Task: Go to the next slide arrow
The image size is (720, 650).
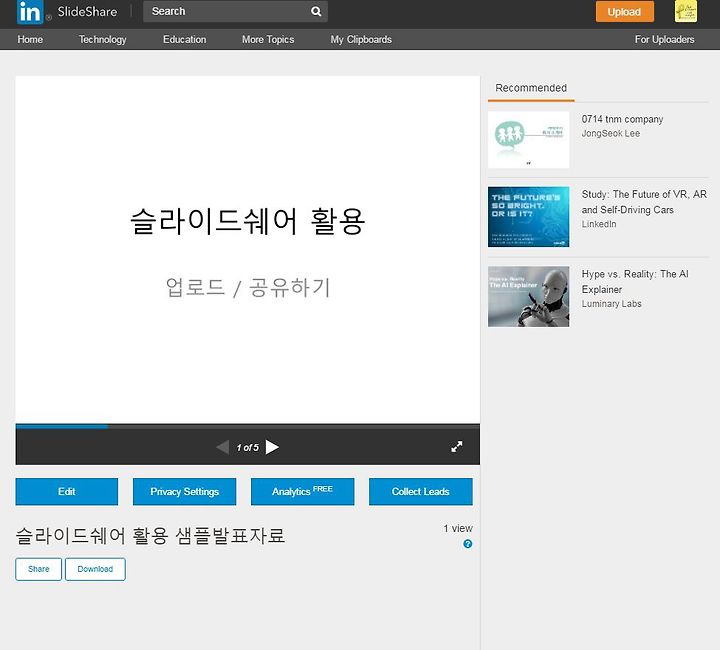Action: pos(272,447)
